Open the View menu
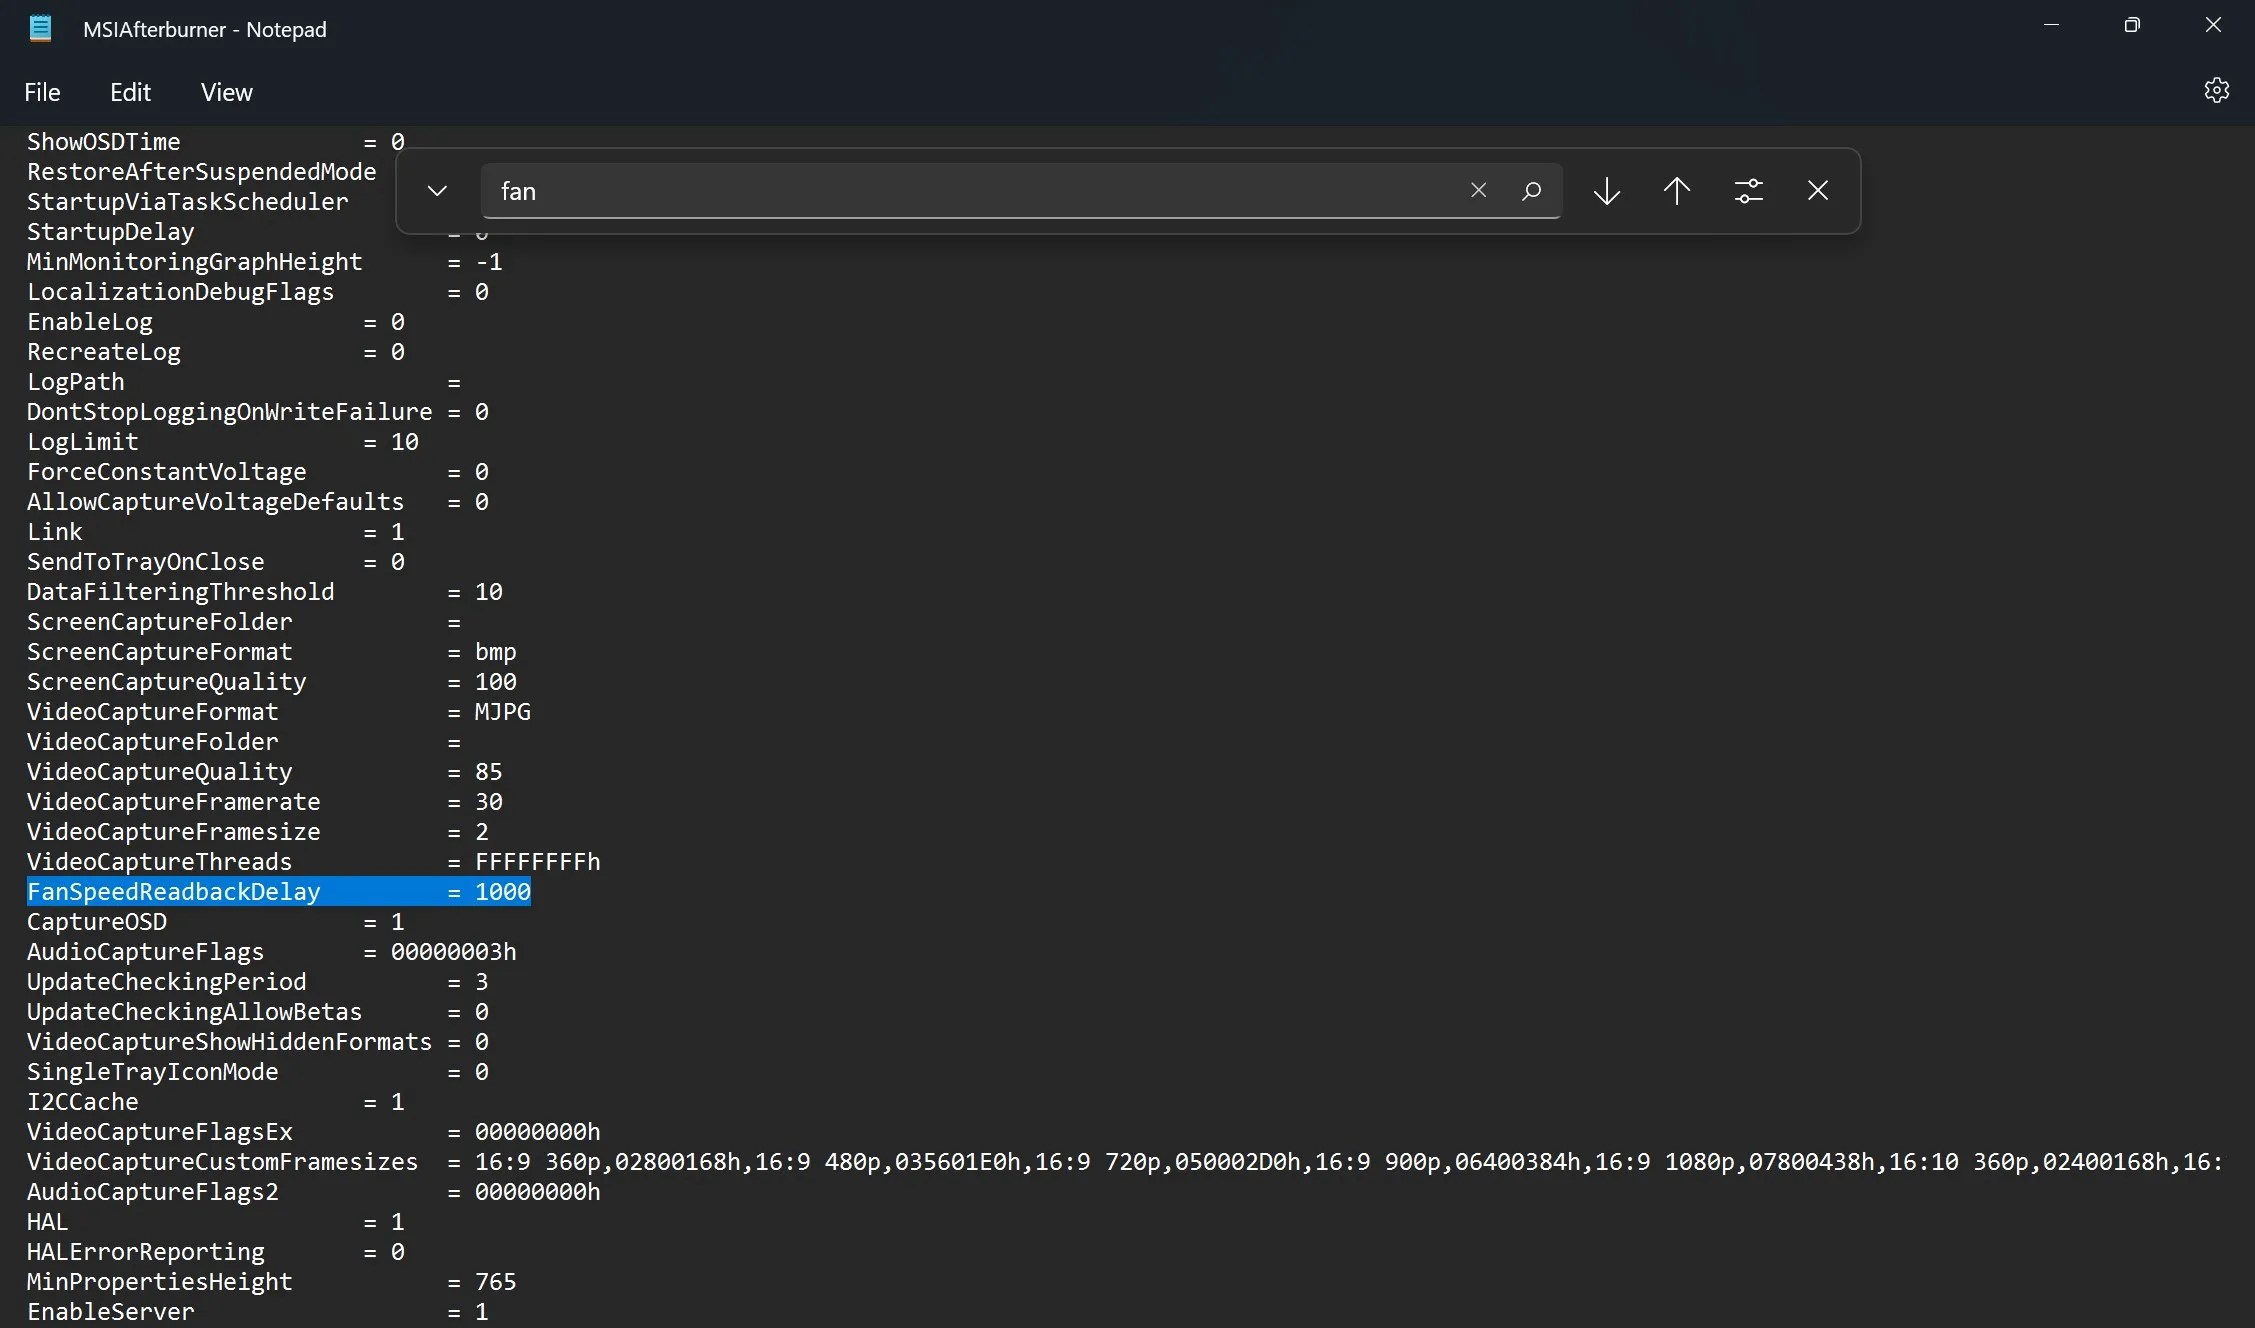The image size is (2255, 1328). 226,92
